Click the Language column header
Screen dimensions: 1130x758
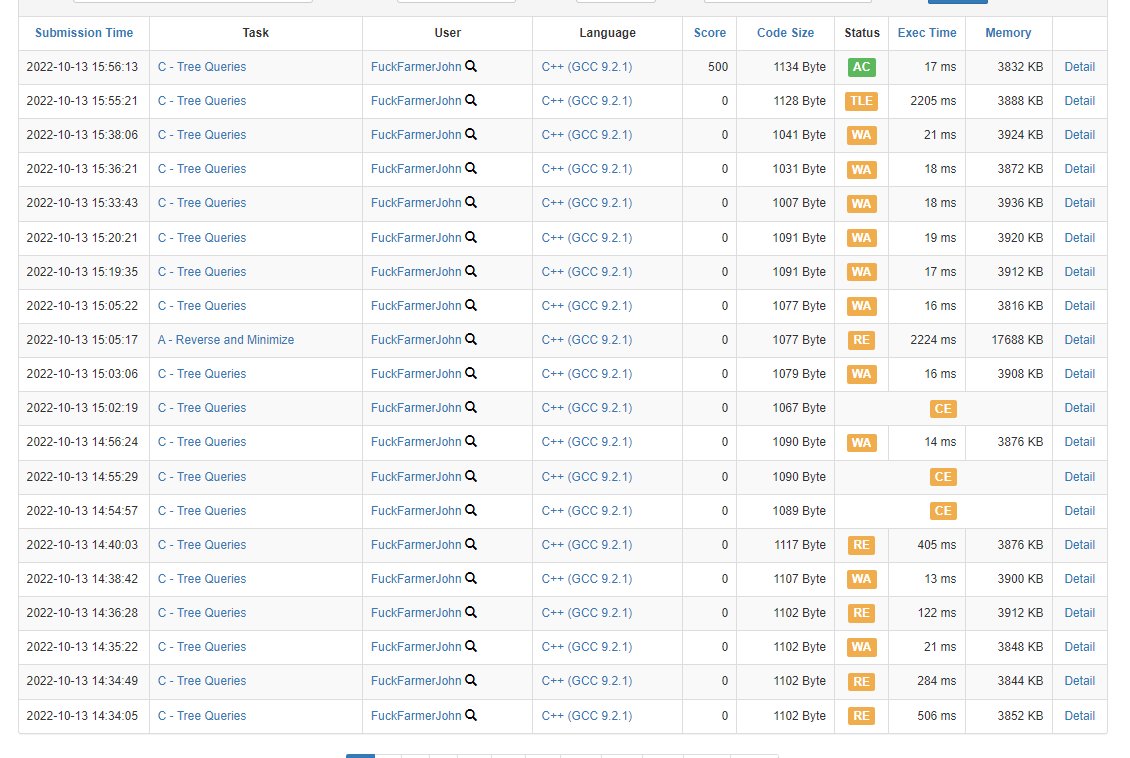point(608,32)
